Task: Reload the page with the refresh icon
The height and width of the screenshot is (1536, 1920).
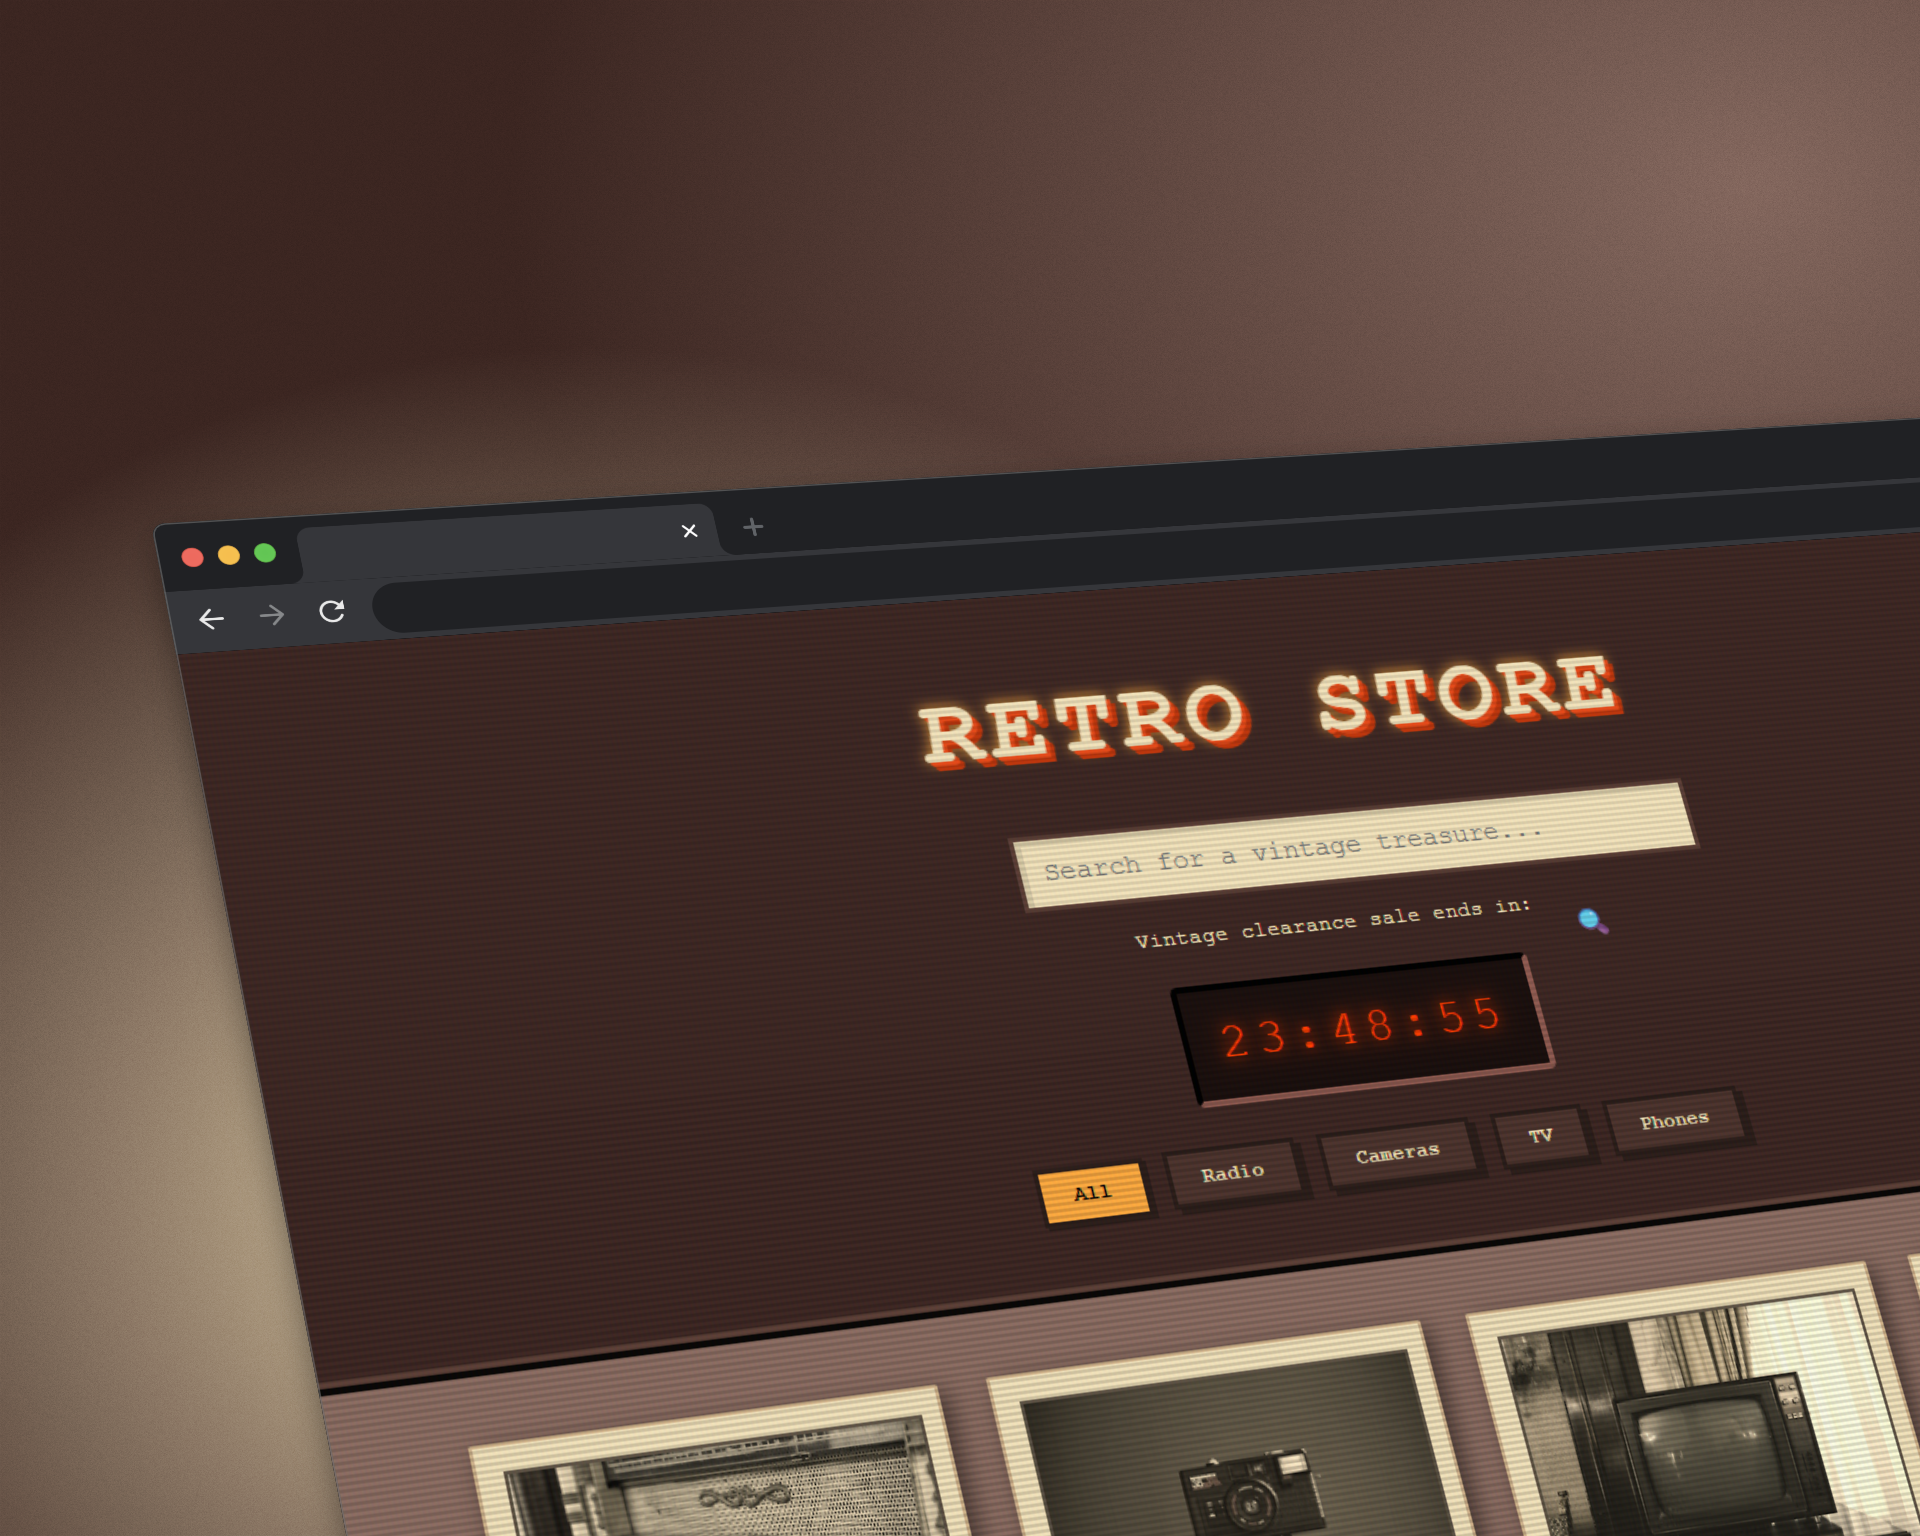Action: point(332,611)
